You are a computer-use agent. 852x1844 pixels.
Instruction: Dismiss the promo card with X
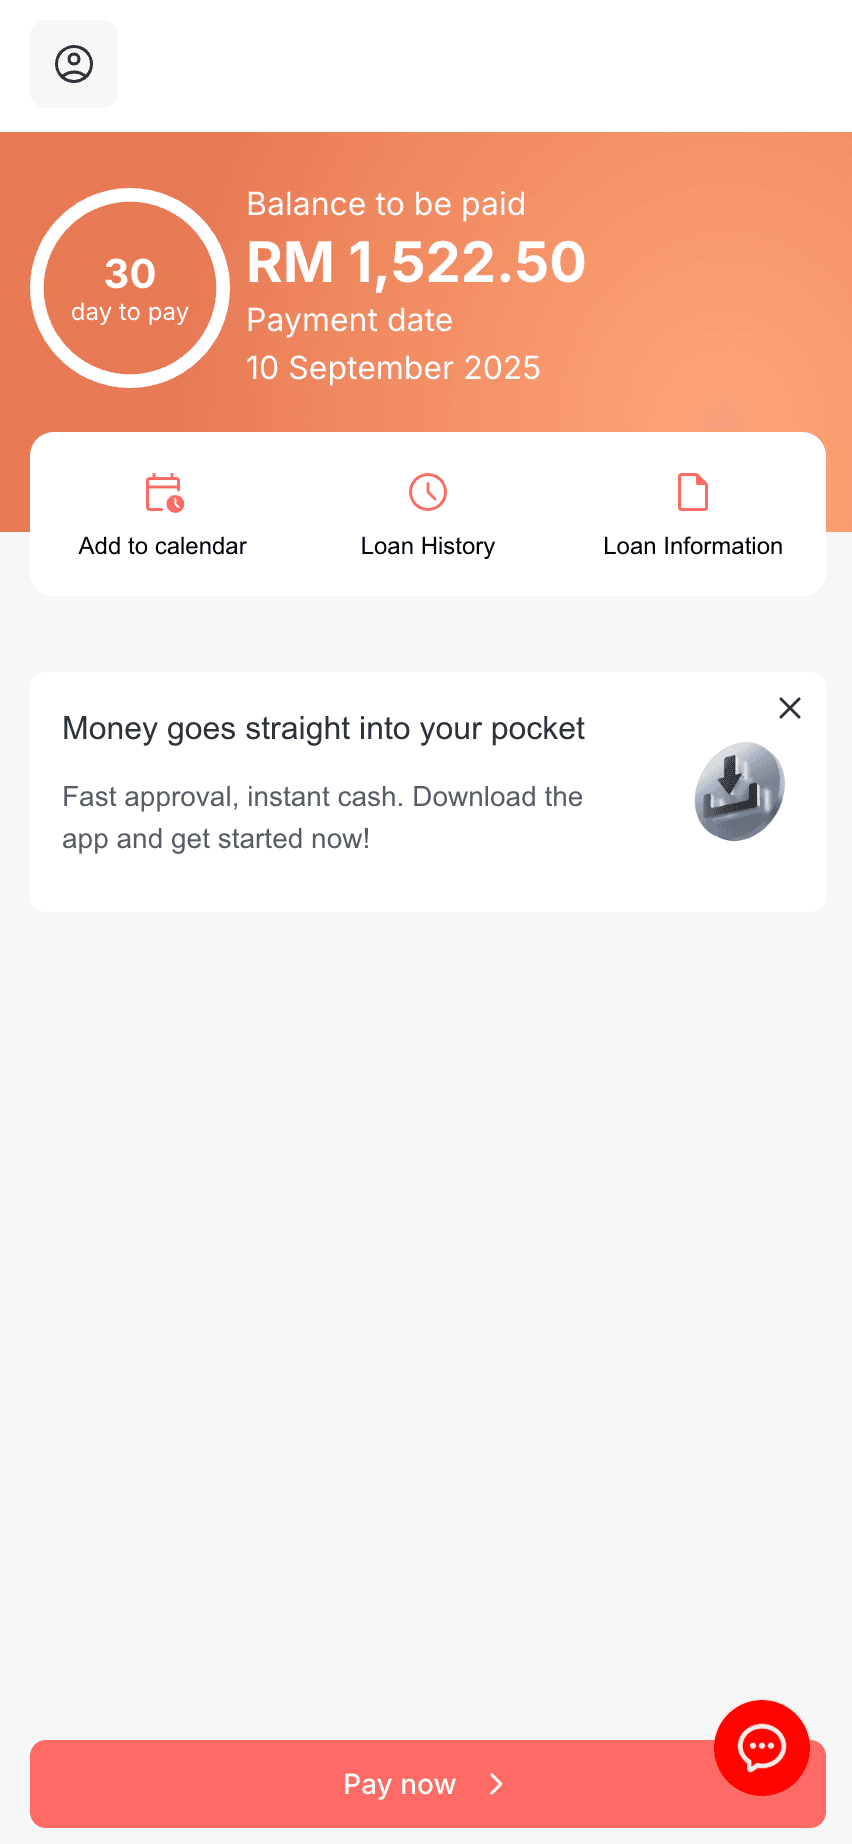point(790,708)
